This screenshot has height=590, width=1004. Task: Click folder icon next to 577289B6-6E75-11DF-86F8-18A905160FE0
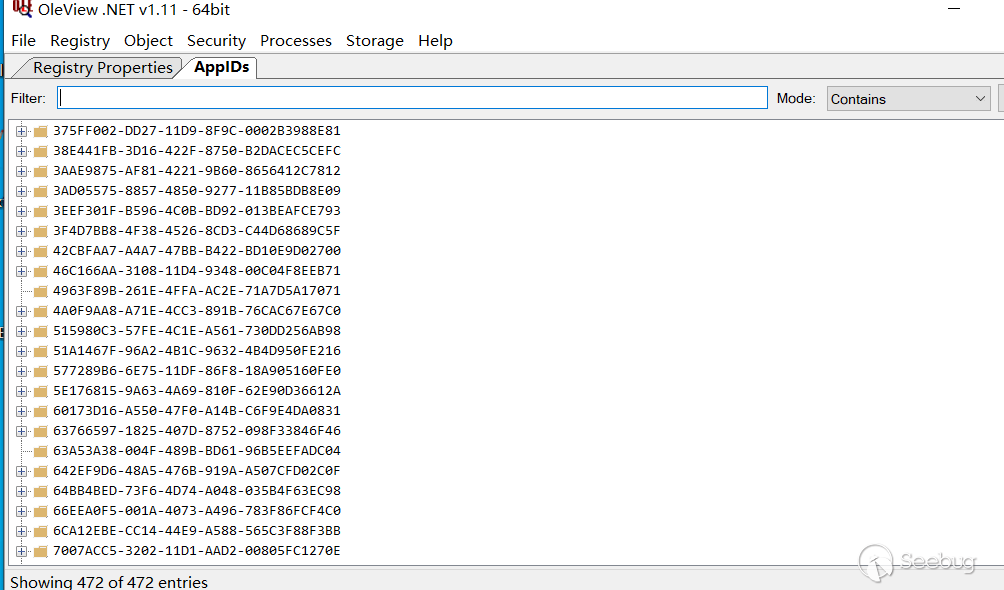click(x=41, y=371)
